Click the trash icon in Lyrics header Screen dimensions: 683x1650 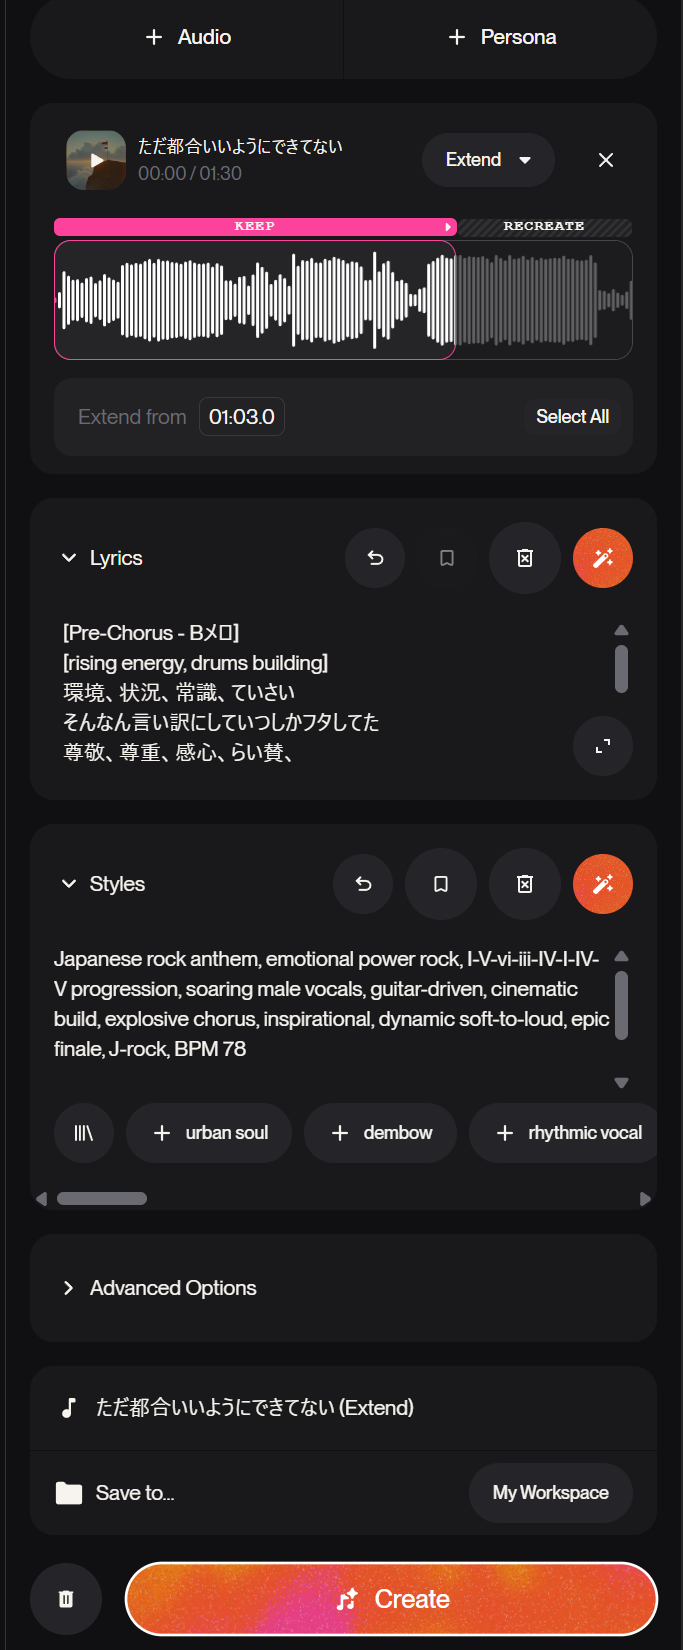pos(525,558)
